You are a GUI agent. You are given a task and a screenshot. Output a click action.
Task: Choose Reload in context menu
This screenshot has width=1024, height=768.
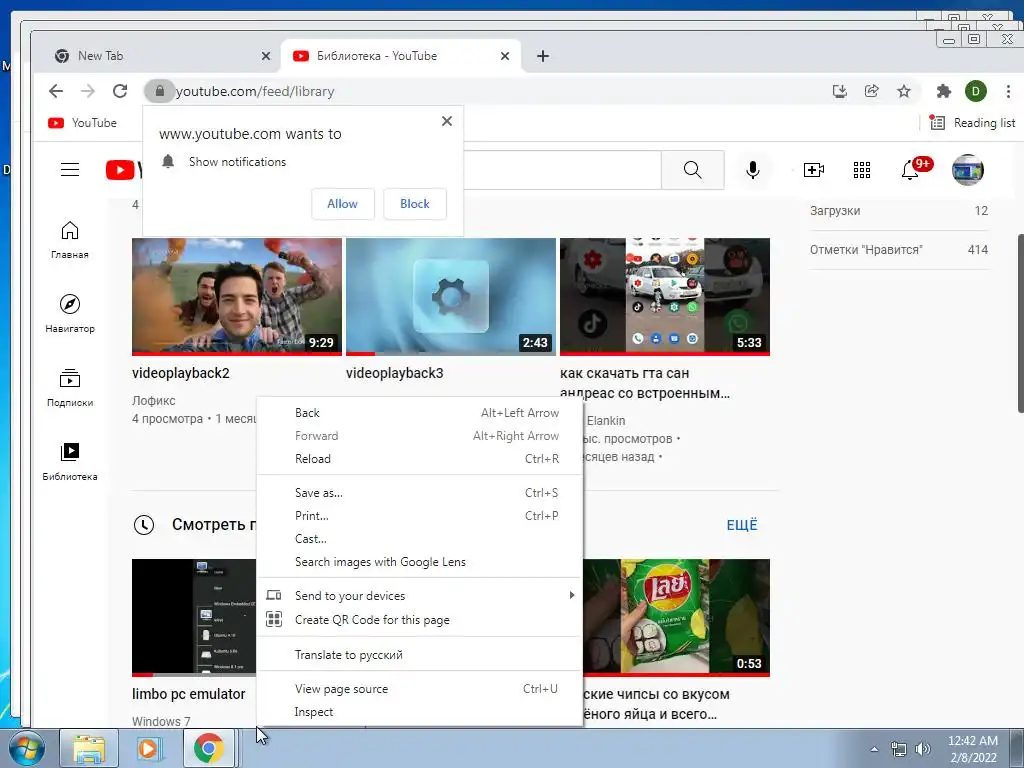pos(419,458)
